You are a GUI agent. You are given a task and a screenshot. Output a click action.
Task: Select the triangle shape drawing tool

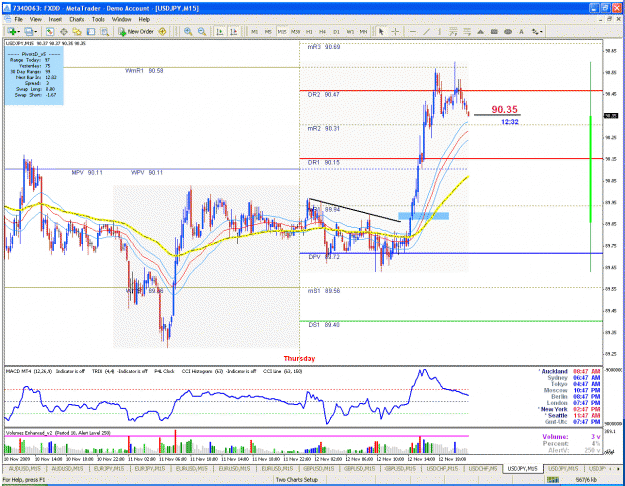481,31
